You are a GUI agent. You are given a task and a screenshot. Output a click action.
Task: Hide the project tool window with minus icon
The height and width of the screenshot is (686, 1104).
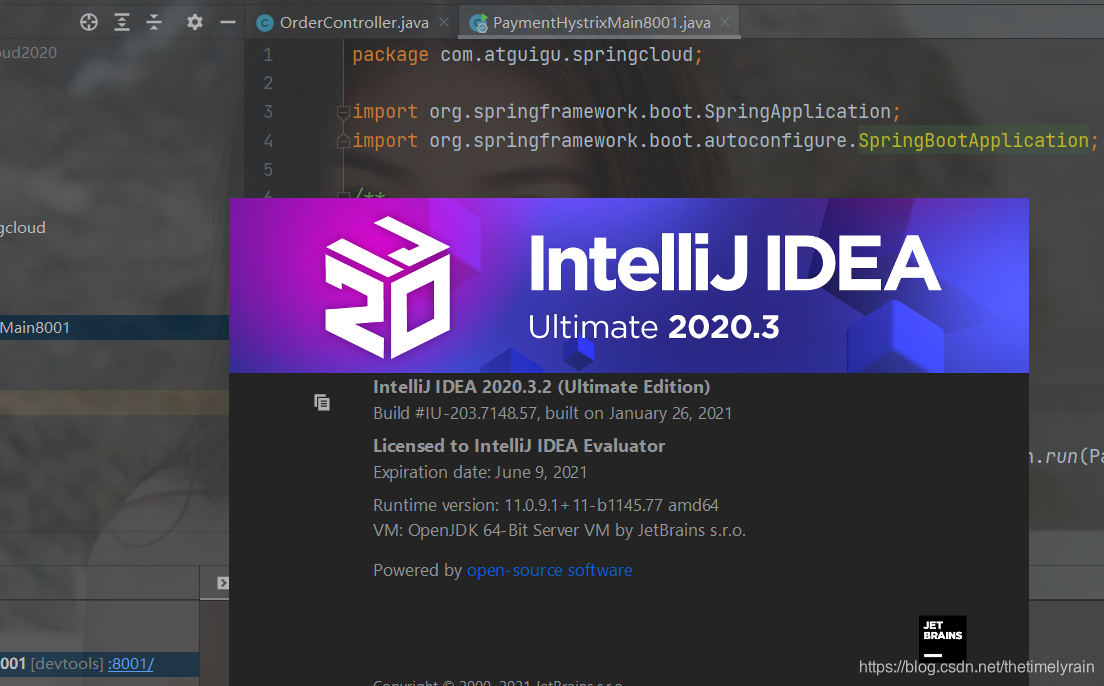[x=227, y=23]
